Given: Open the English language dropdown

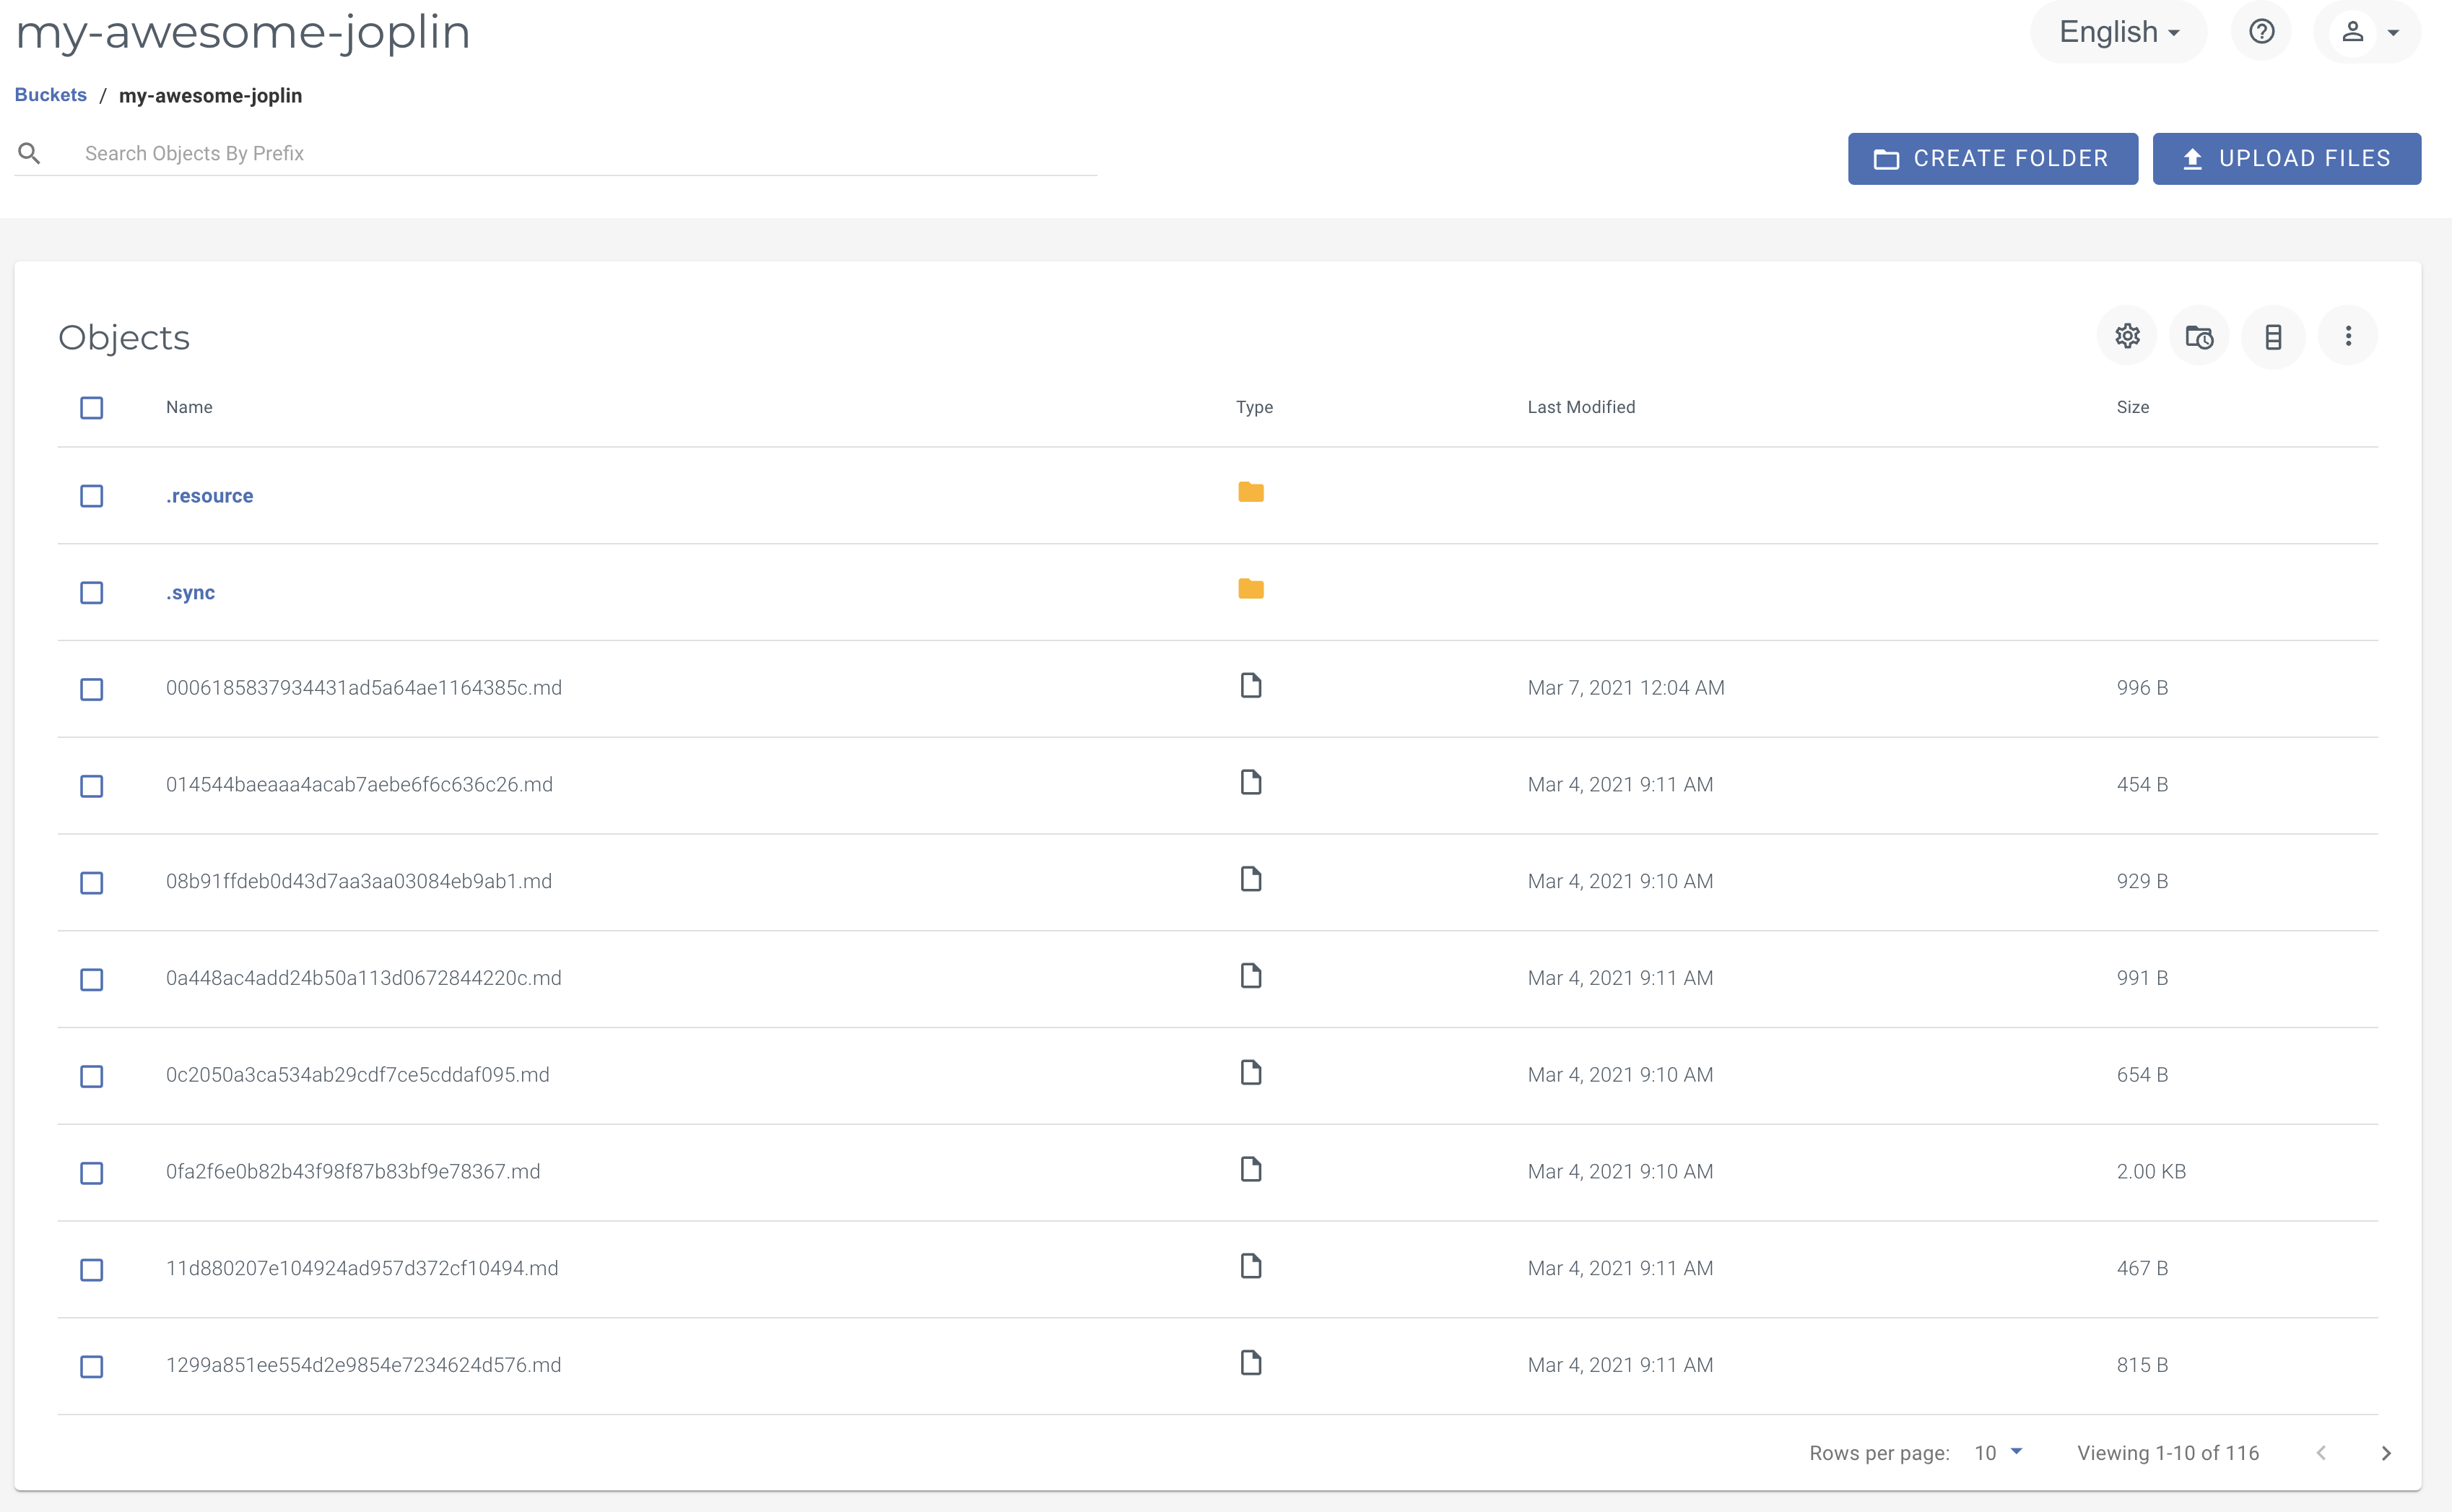Looking at the screenshot, I should click(2118, 32).
